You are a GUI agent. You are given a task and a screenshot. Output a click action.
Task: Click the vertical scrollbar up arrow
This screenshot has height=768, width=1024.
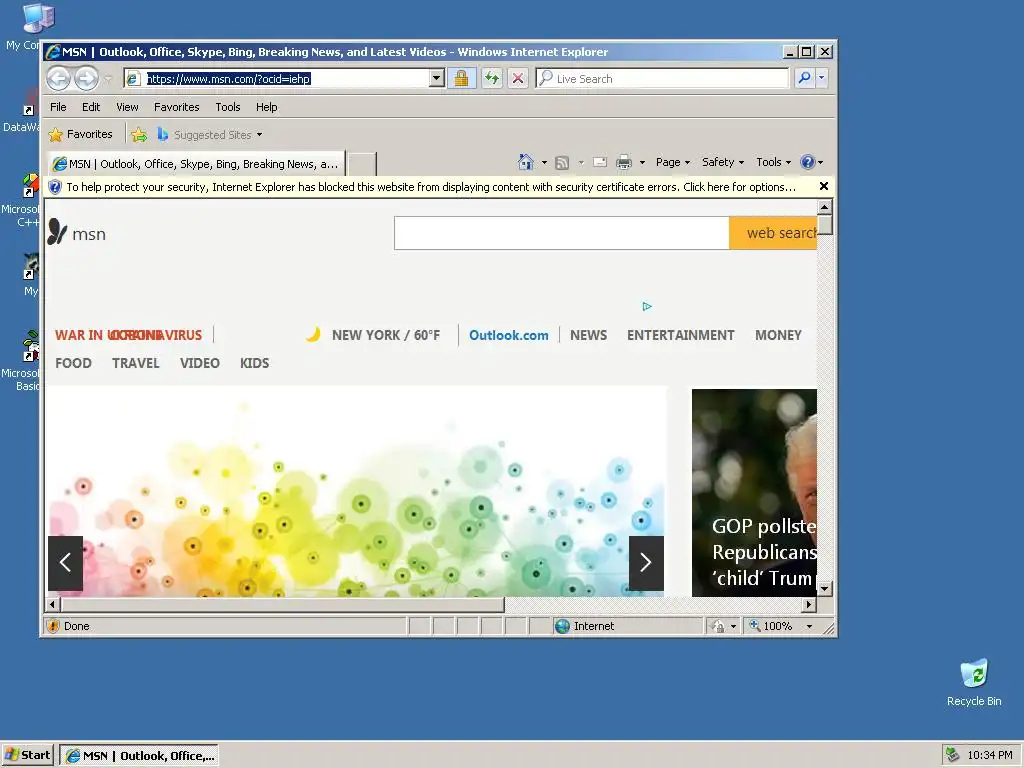(x=825, y=208)
